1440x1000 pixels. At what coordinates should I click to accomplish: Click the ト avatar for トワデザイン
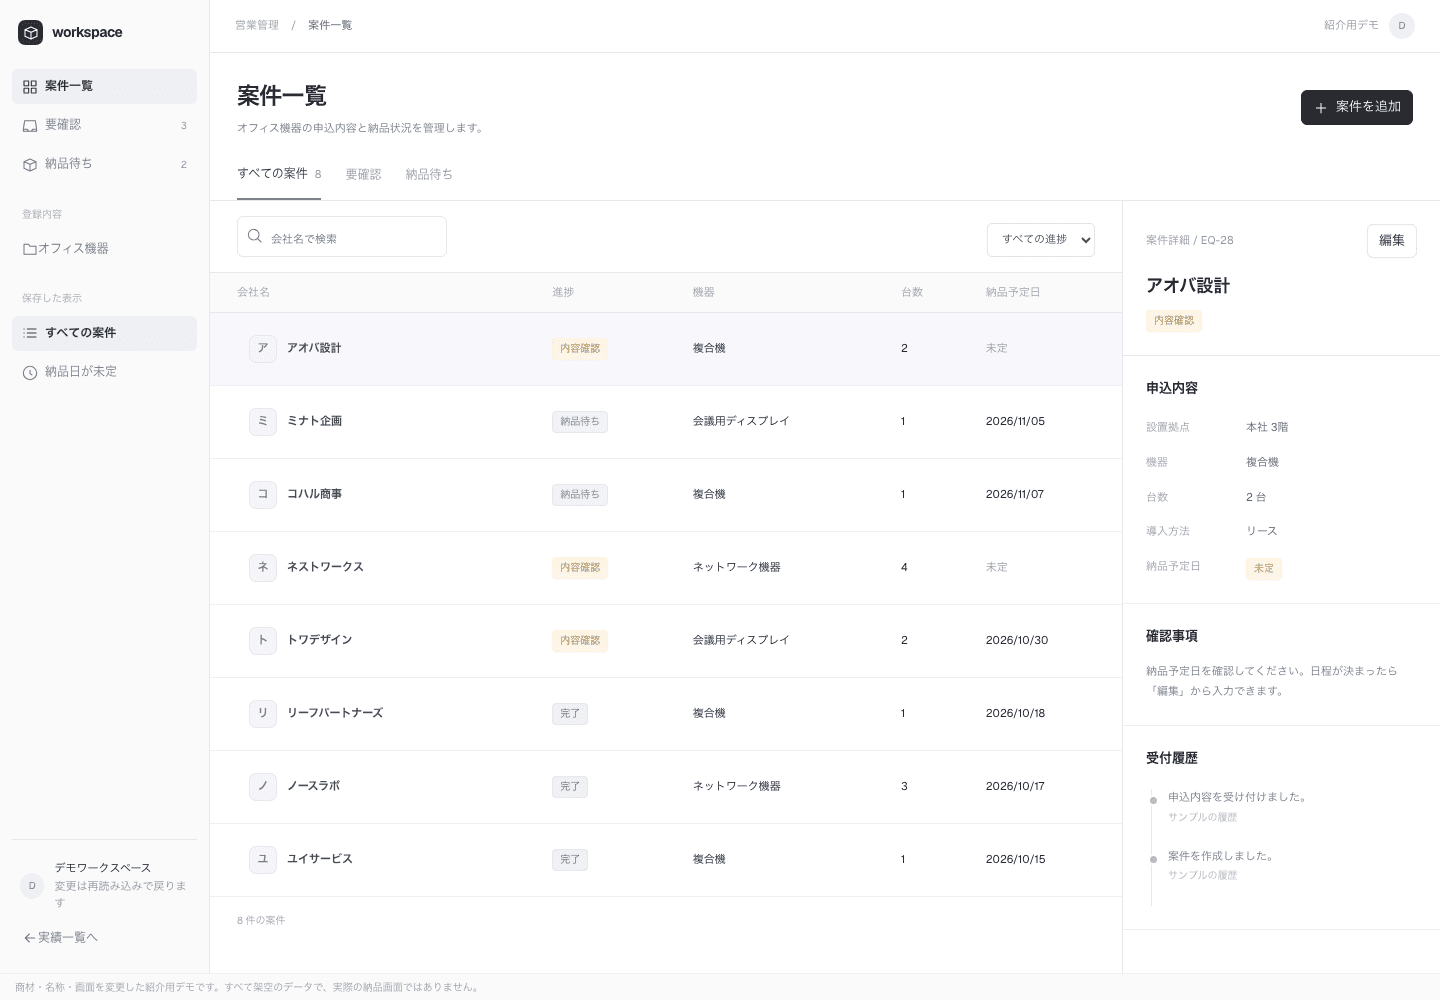pyautogui.click(x=263, y=641)
